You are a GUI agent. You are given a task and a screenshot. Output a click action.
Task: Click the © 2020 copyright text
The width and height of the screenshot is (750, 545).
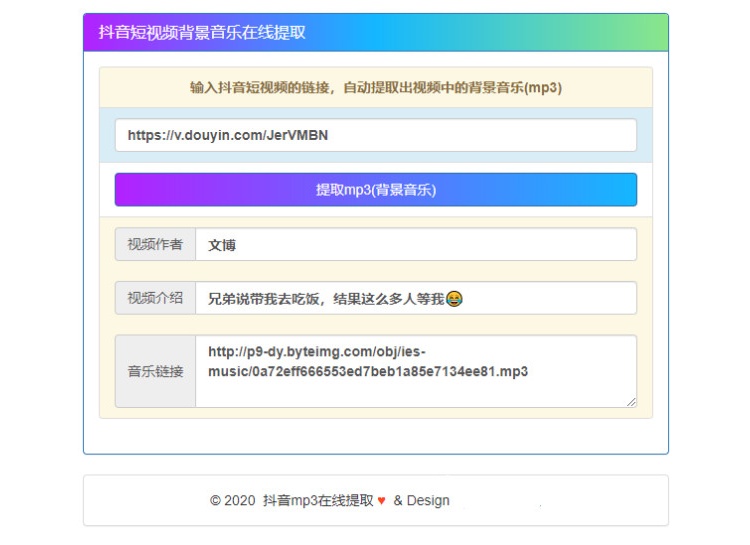(x=233, y=501)
